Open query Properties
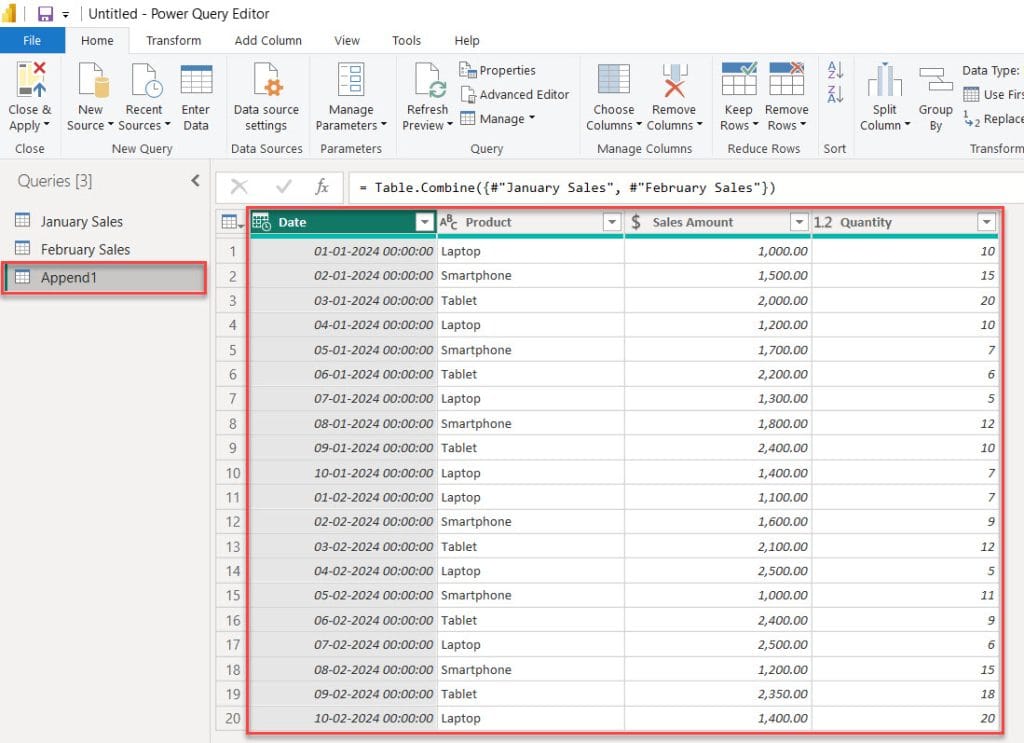The image size is (1024, 743). 498,70
